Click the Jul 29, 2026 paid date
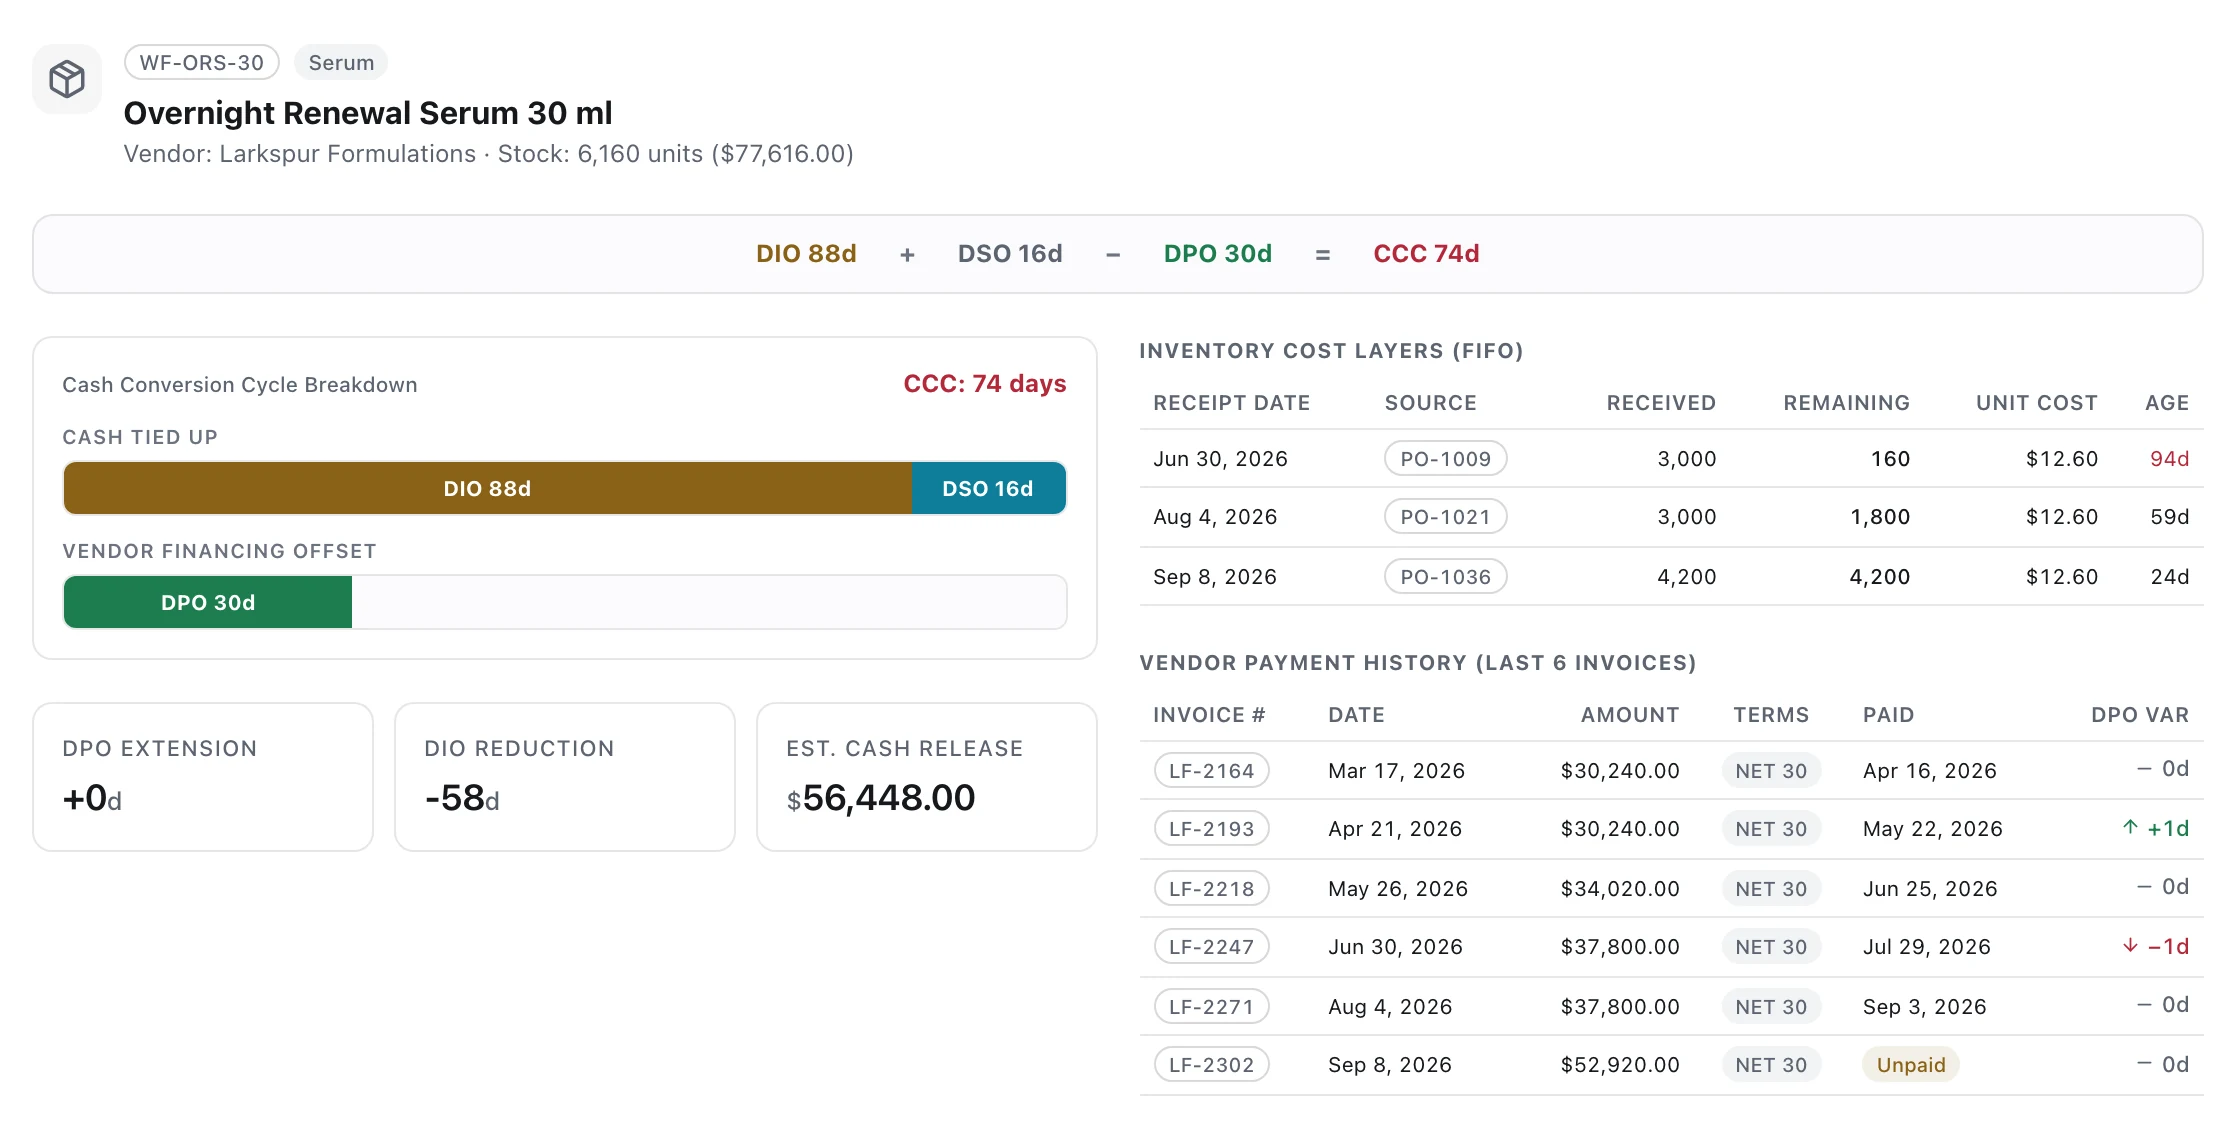This screenshot has width=2236, height=1128. (1926, 947)
